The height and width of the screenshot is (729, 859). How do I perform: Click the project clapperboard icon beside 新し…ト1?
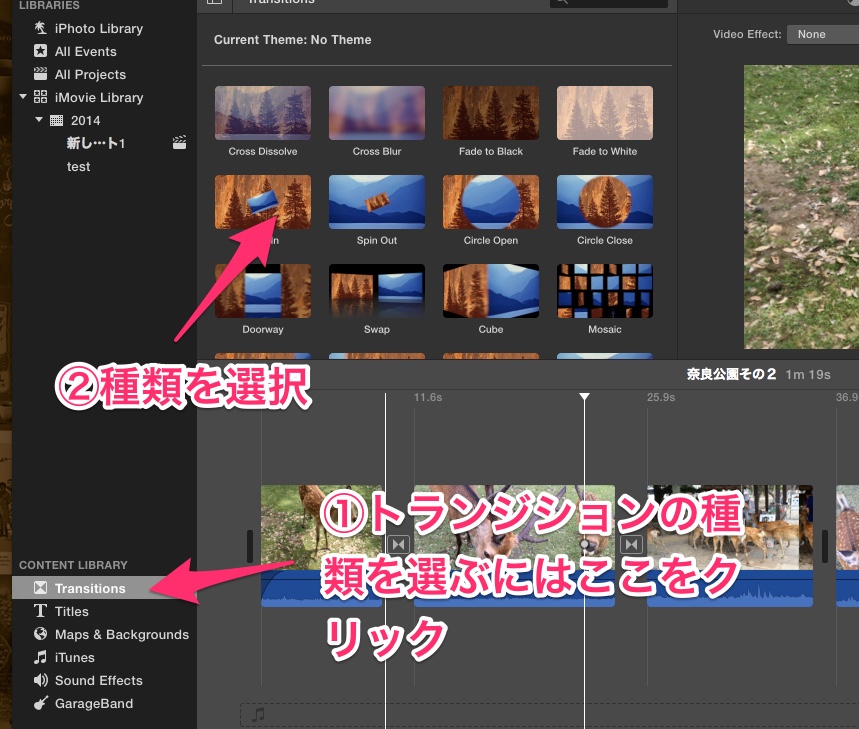coord(179,142)
